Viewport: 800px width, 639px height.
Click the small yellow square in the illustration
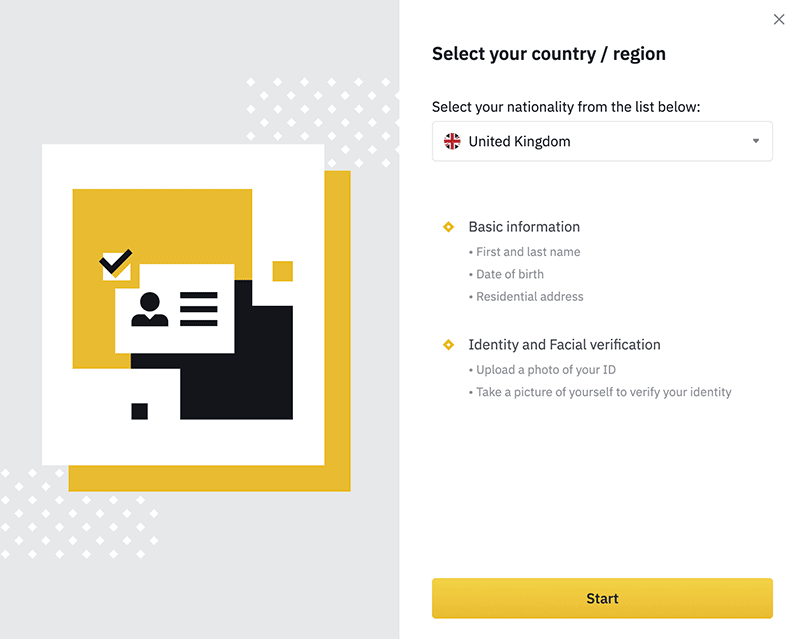(280, 268)
